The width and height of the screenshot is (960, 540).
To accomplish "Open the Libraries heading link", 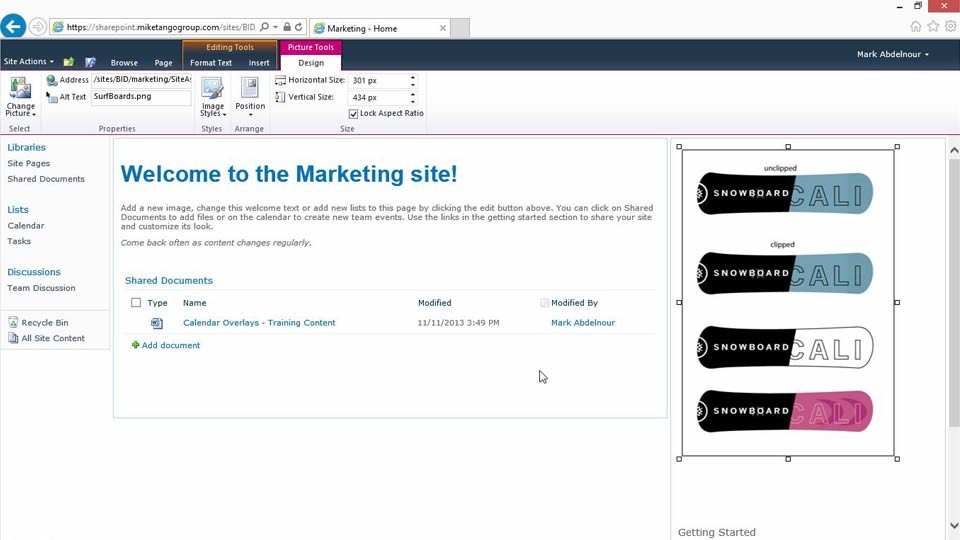I will (26, 148).
